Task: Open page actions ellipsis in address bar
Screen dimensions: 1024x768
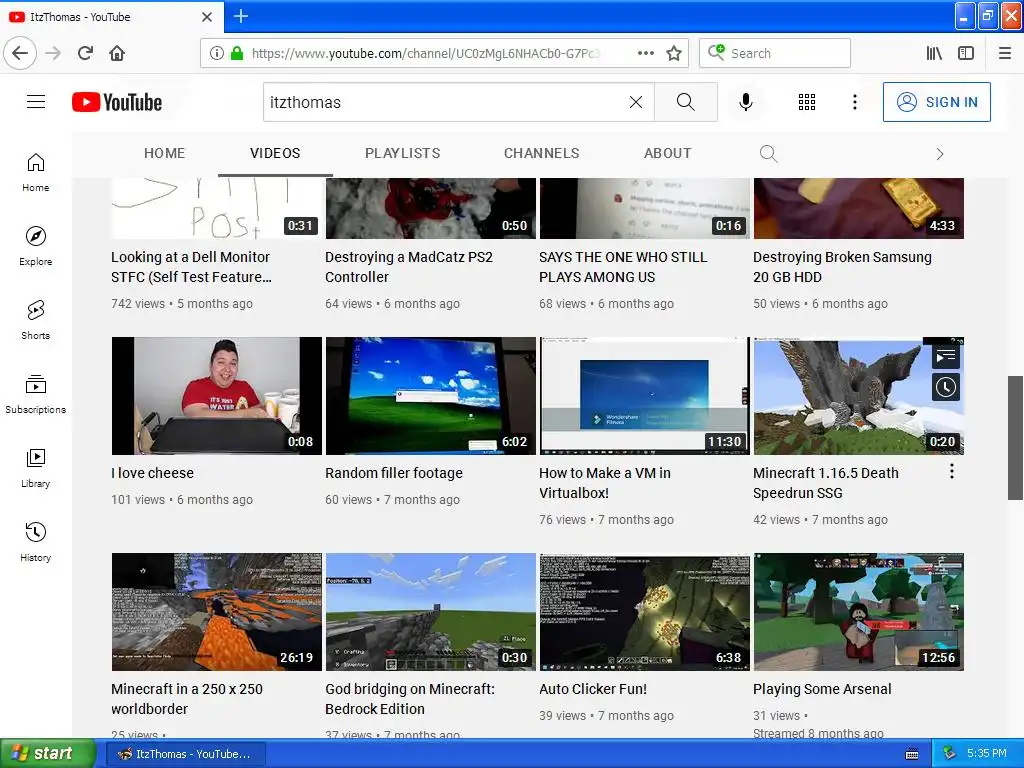Action: point(645,53)
